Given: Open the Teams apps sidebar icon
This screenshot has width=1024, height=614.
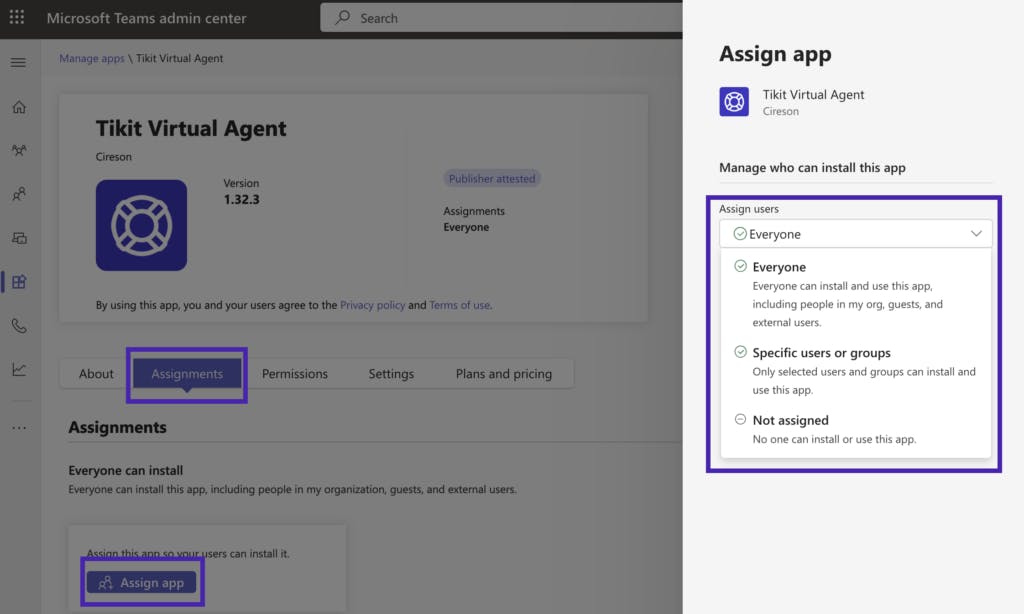Looking at the screenshot, I should click(19, 282).
